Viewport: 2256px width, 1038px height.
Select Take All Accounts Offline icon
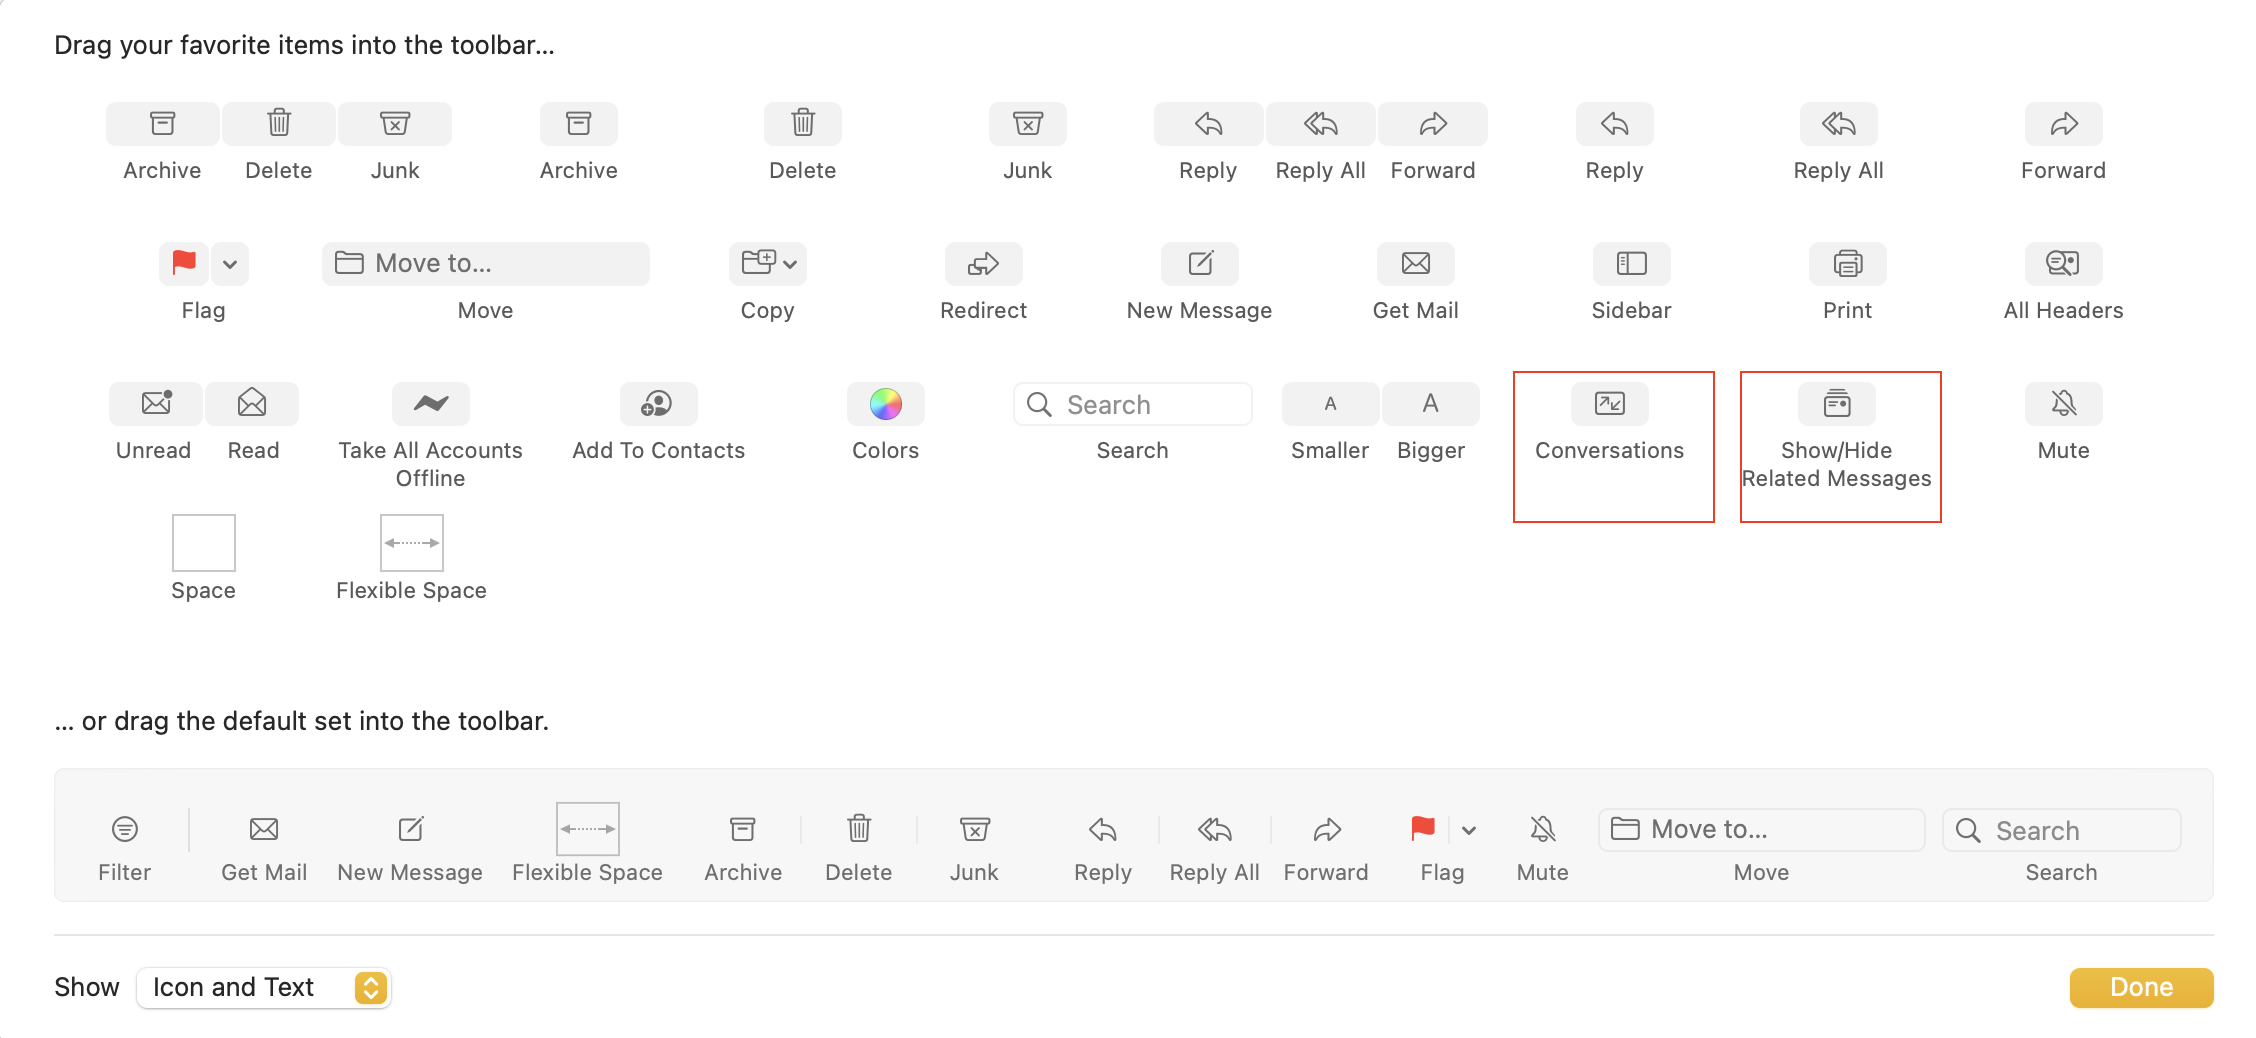[431, 404]
